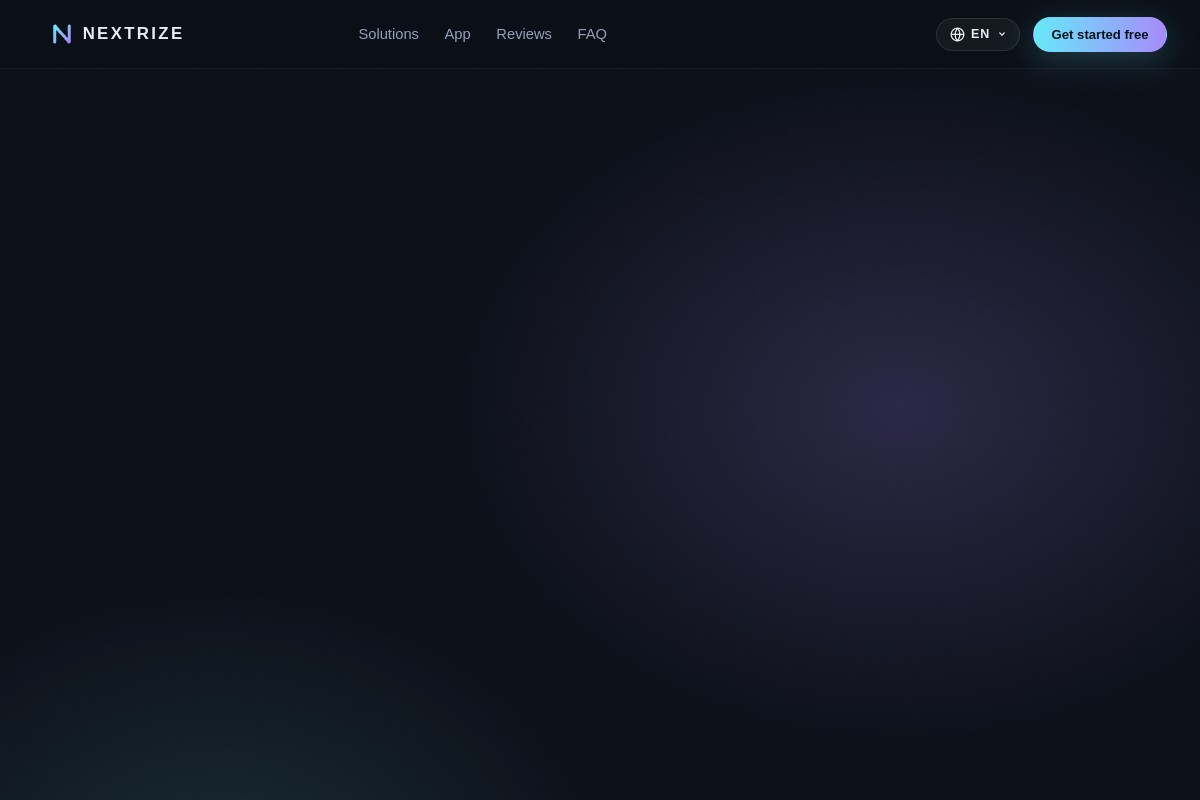This screenshot has height=800, width=1200.
Task: Expand the EN language chevron
Action: tap(1002, 34)
